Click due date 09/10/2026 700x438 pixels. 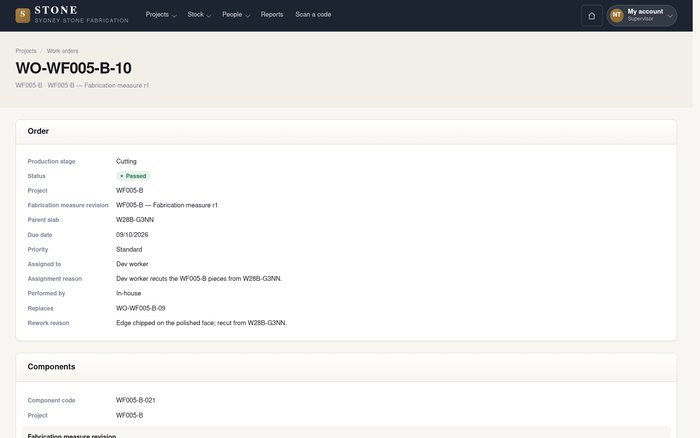[132, 235]
